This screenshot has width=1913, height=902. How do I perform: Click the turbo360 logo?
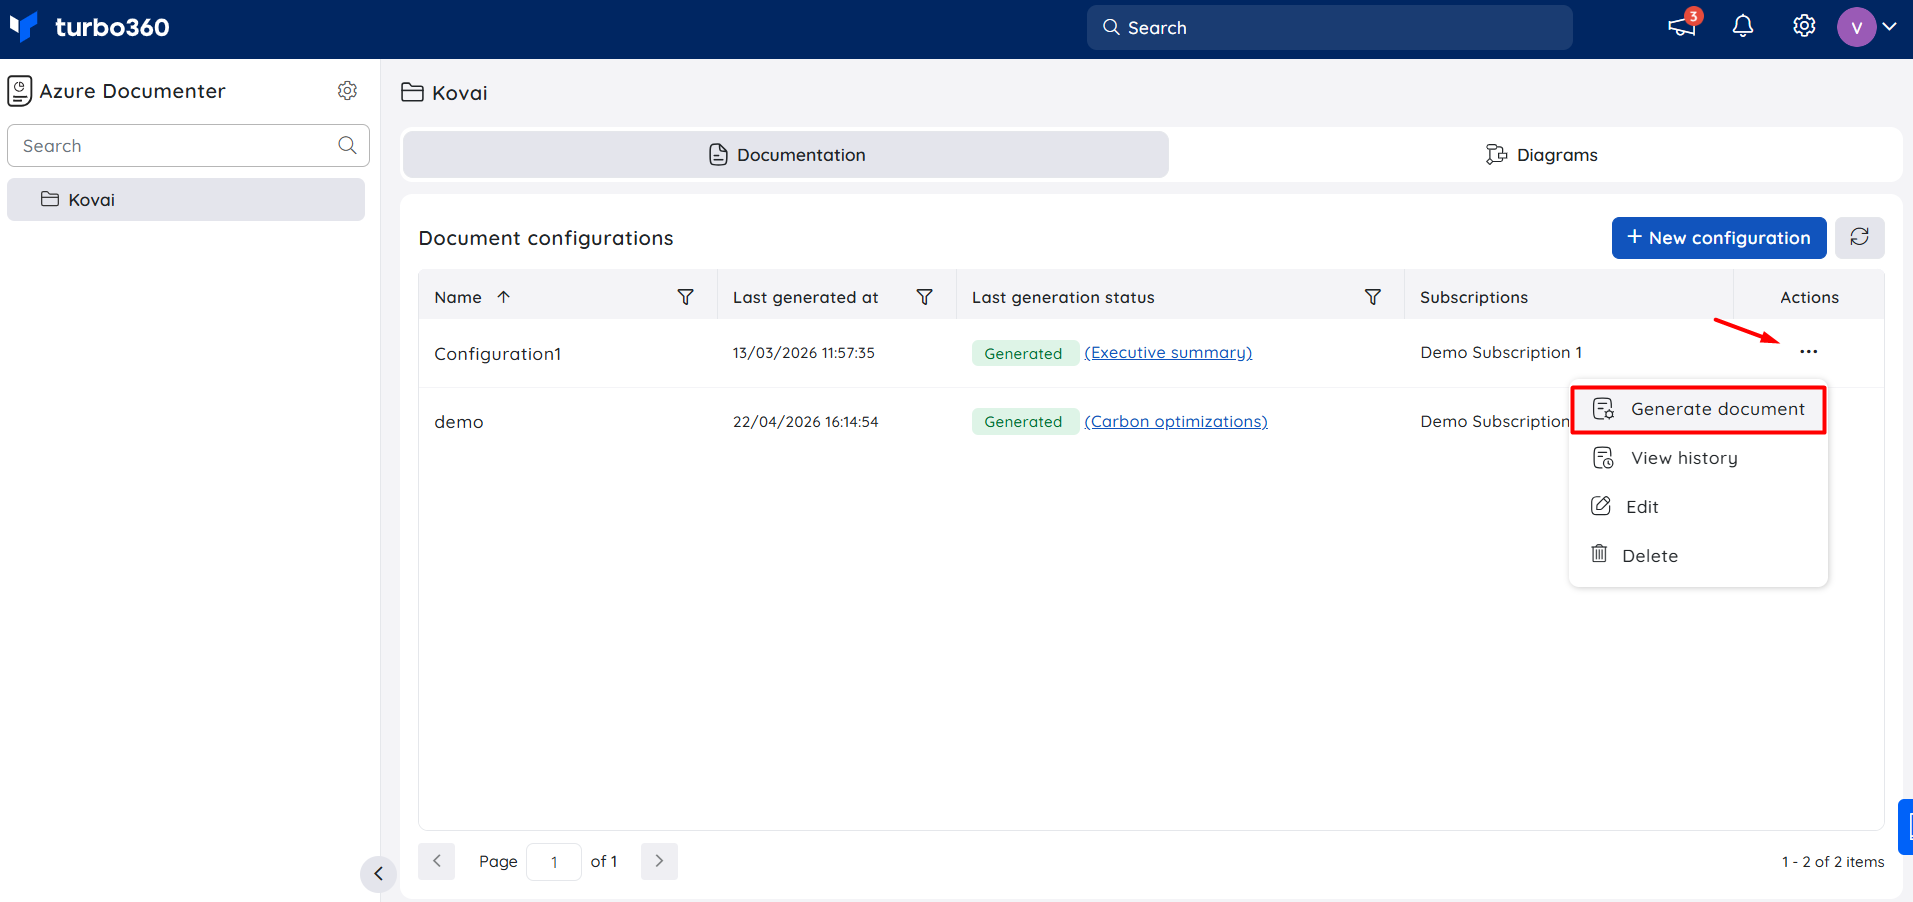(89, 27)
